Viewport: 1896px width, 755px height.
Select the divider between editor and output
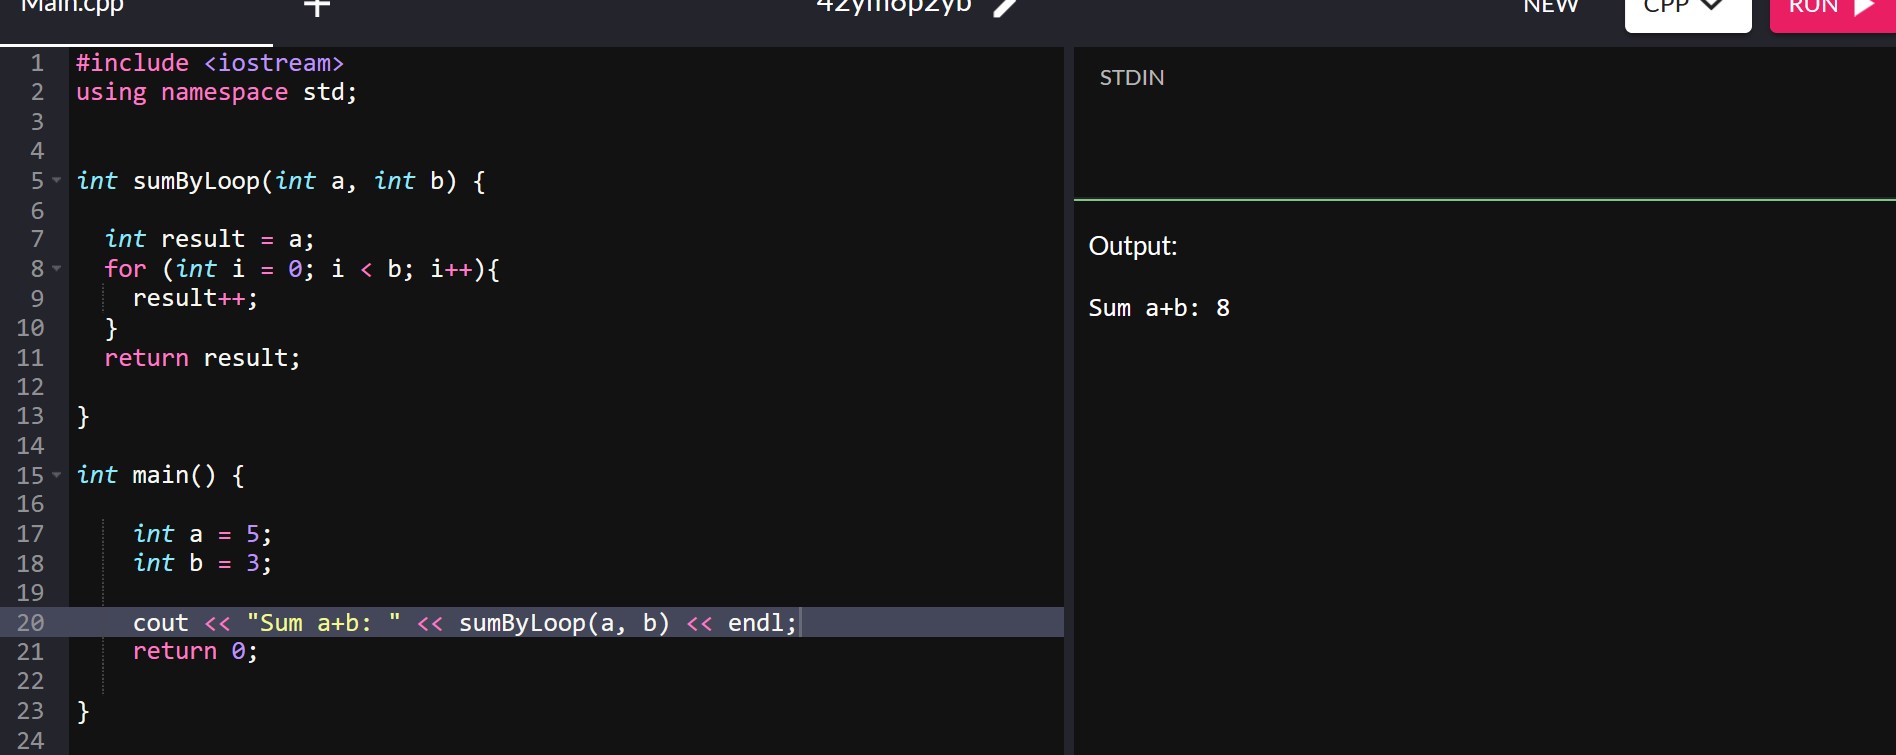(1068, 400)
